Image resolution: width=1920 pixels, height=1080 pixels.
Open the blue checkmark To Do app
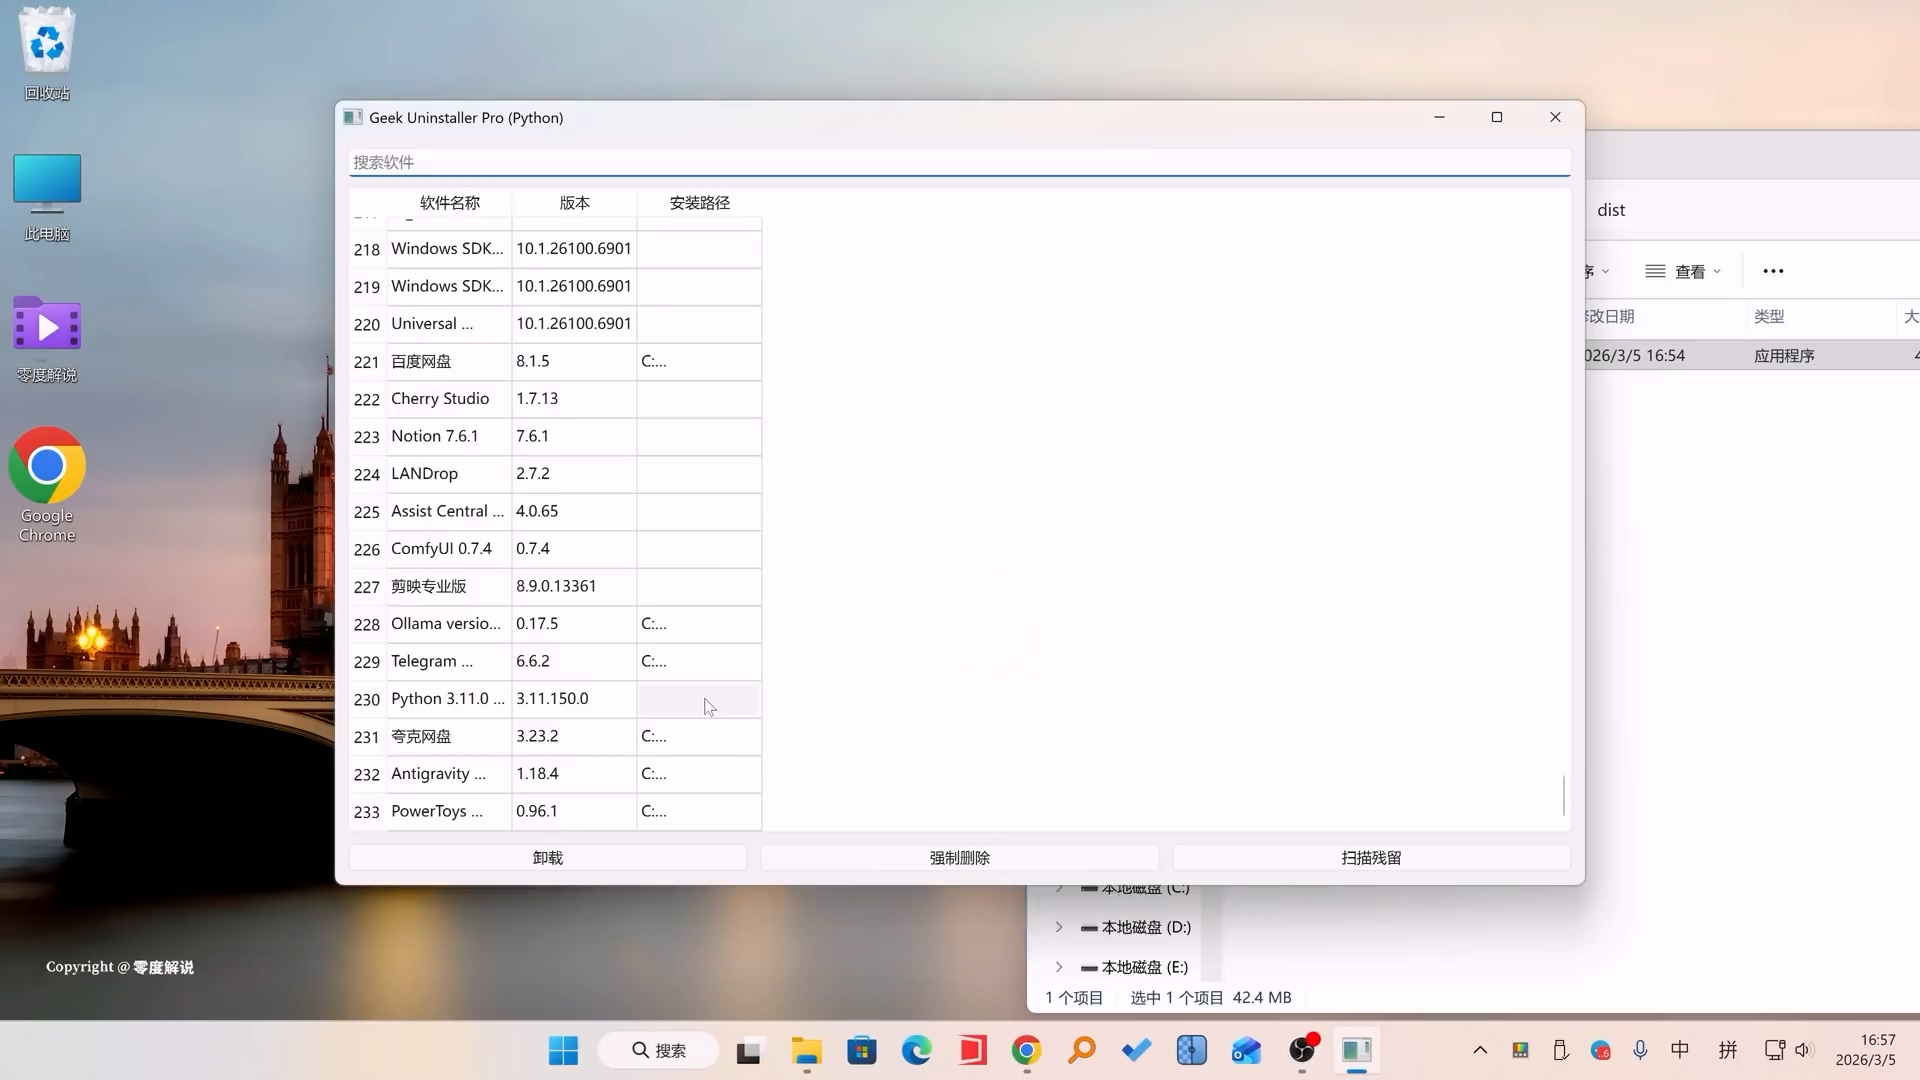pyautogui.click(x=1136, y=1051)
